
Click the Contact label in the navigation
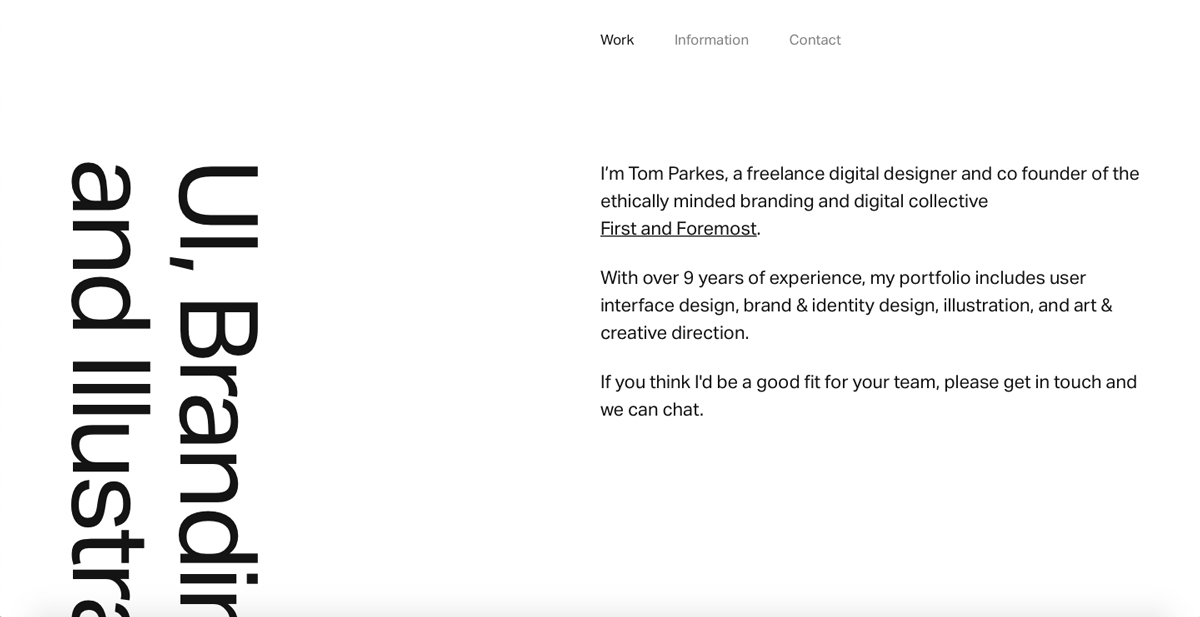814,39
